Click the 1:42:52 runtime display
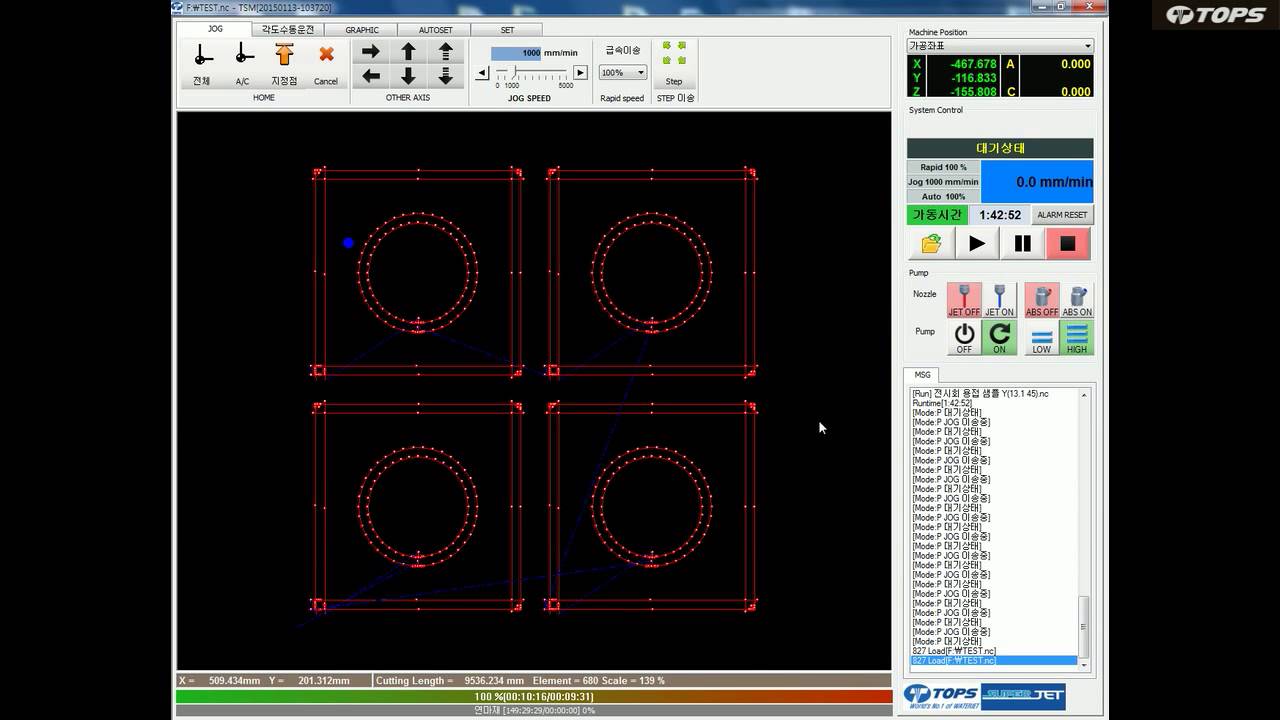 pyautogui.click(x=999, y=215)
